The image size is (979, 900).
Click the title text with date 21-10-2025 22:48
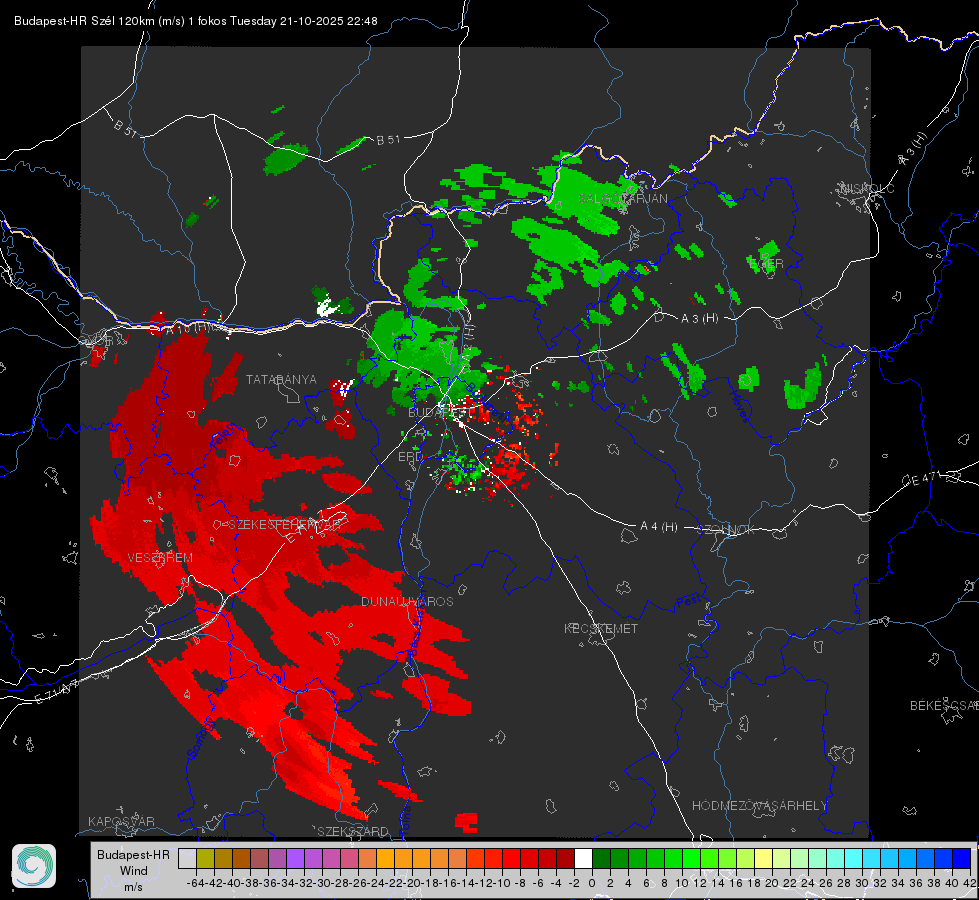pyautogui.click(x=195, y=21)
